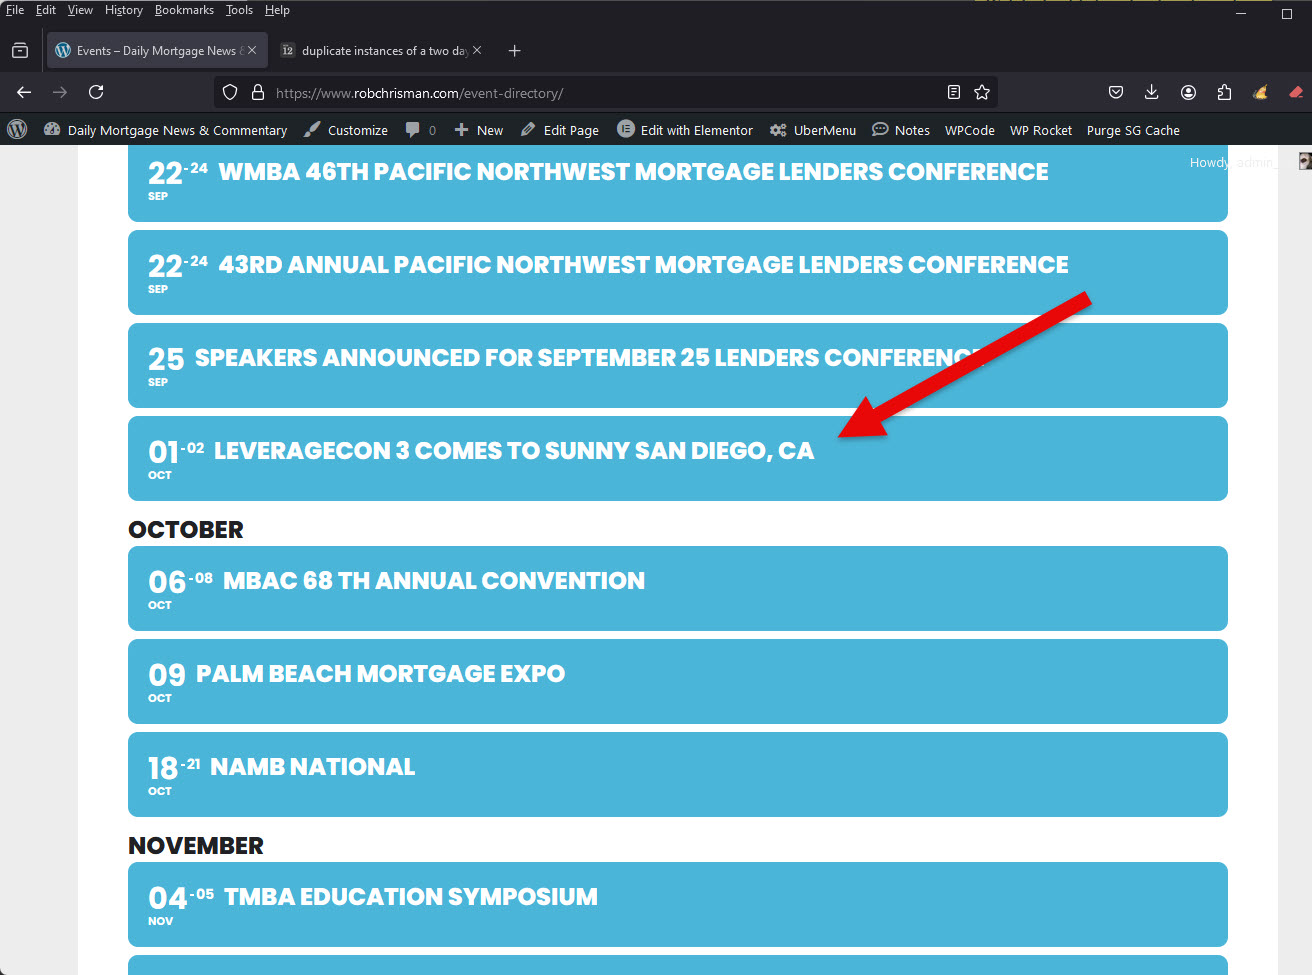Click Edit with Elementor
The height and width of the screenshot is (975, 1312).
pos(685,130)
